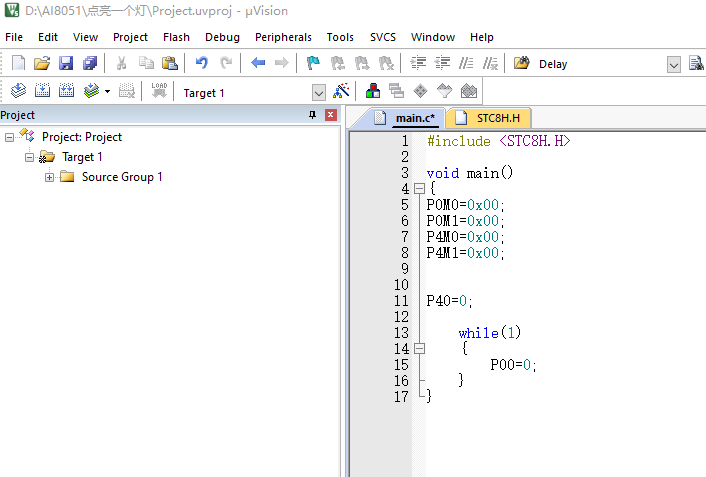The width and height of the screenshot is (706, 477).
Task: Open Pack Installer icon
Action: [x=469, y=91]
